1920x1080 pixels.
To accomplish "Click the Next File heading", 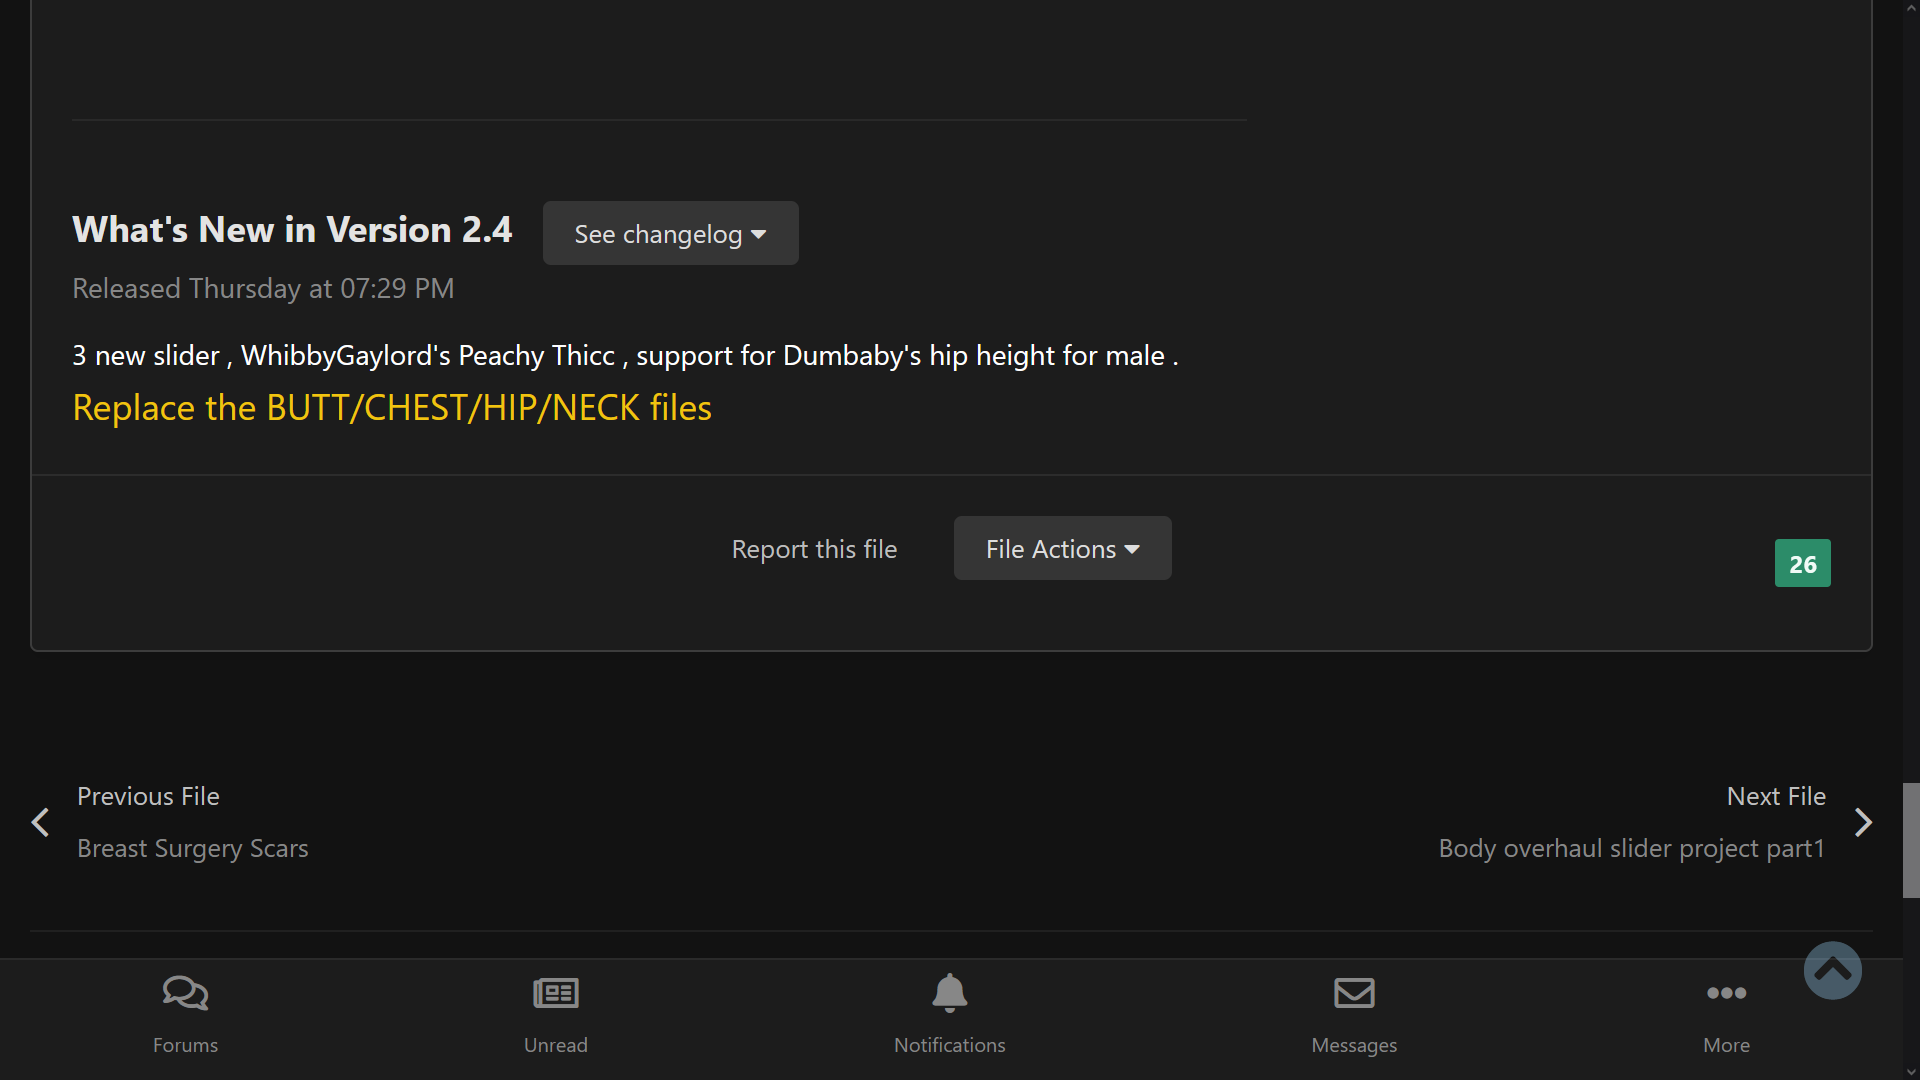I will click(1776, 796).
